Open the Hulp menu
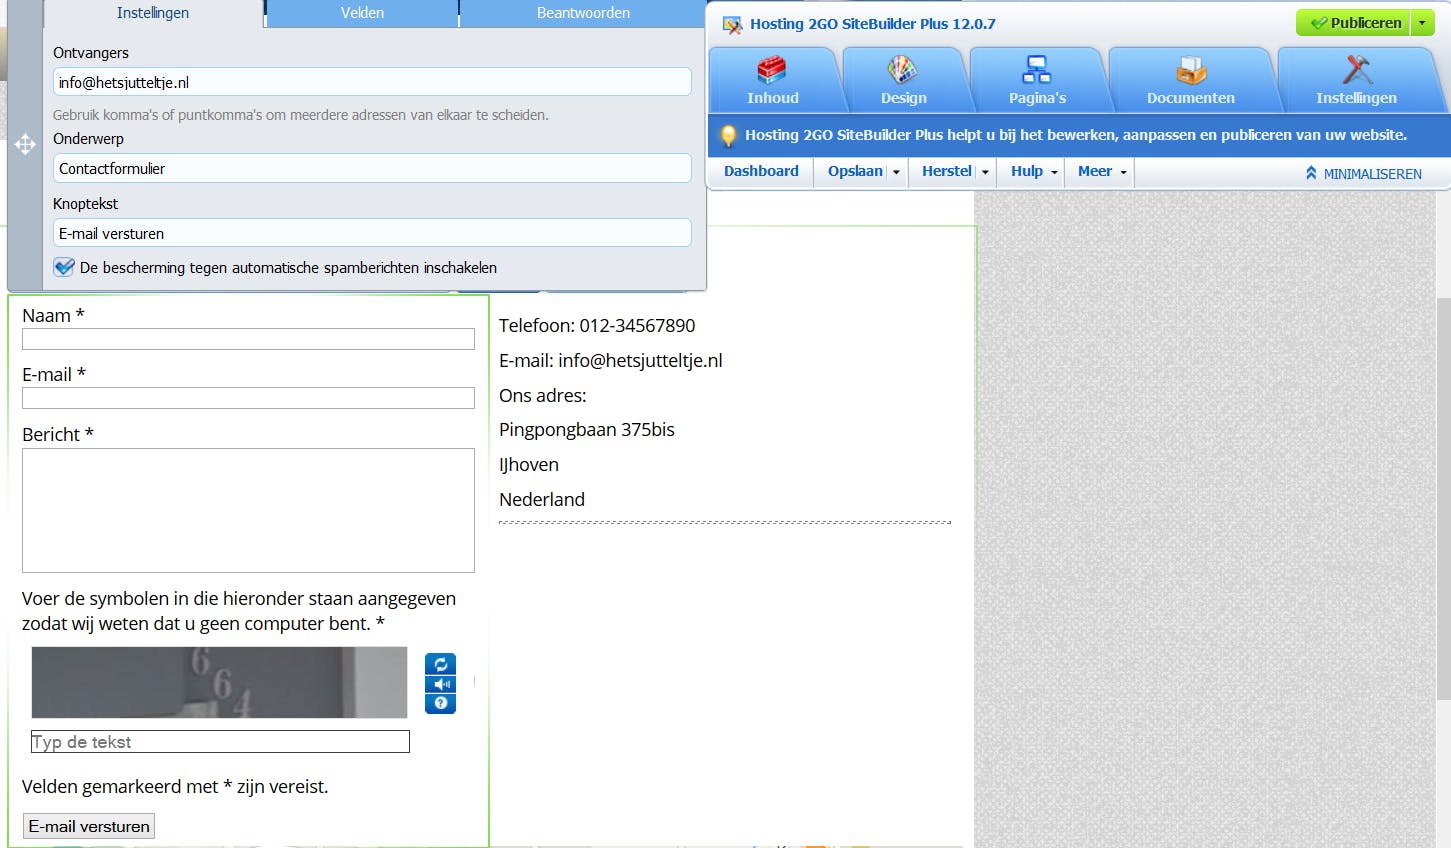Image resolution: width=1451 pixels, height=848 pixels. (1033, 172)
